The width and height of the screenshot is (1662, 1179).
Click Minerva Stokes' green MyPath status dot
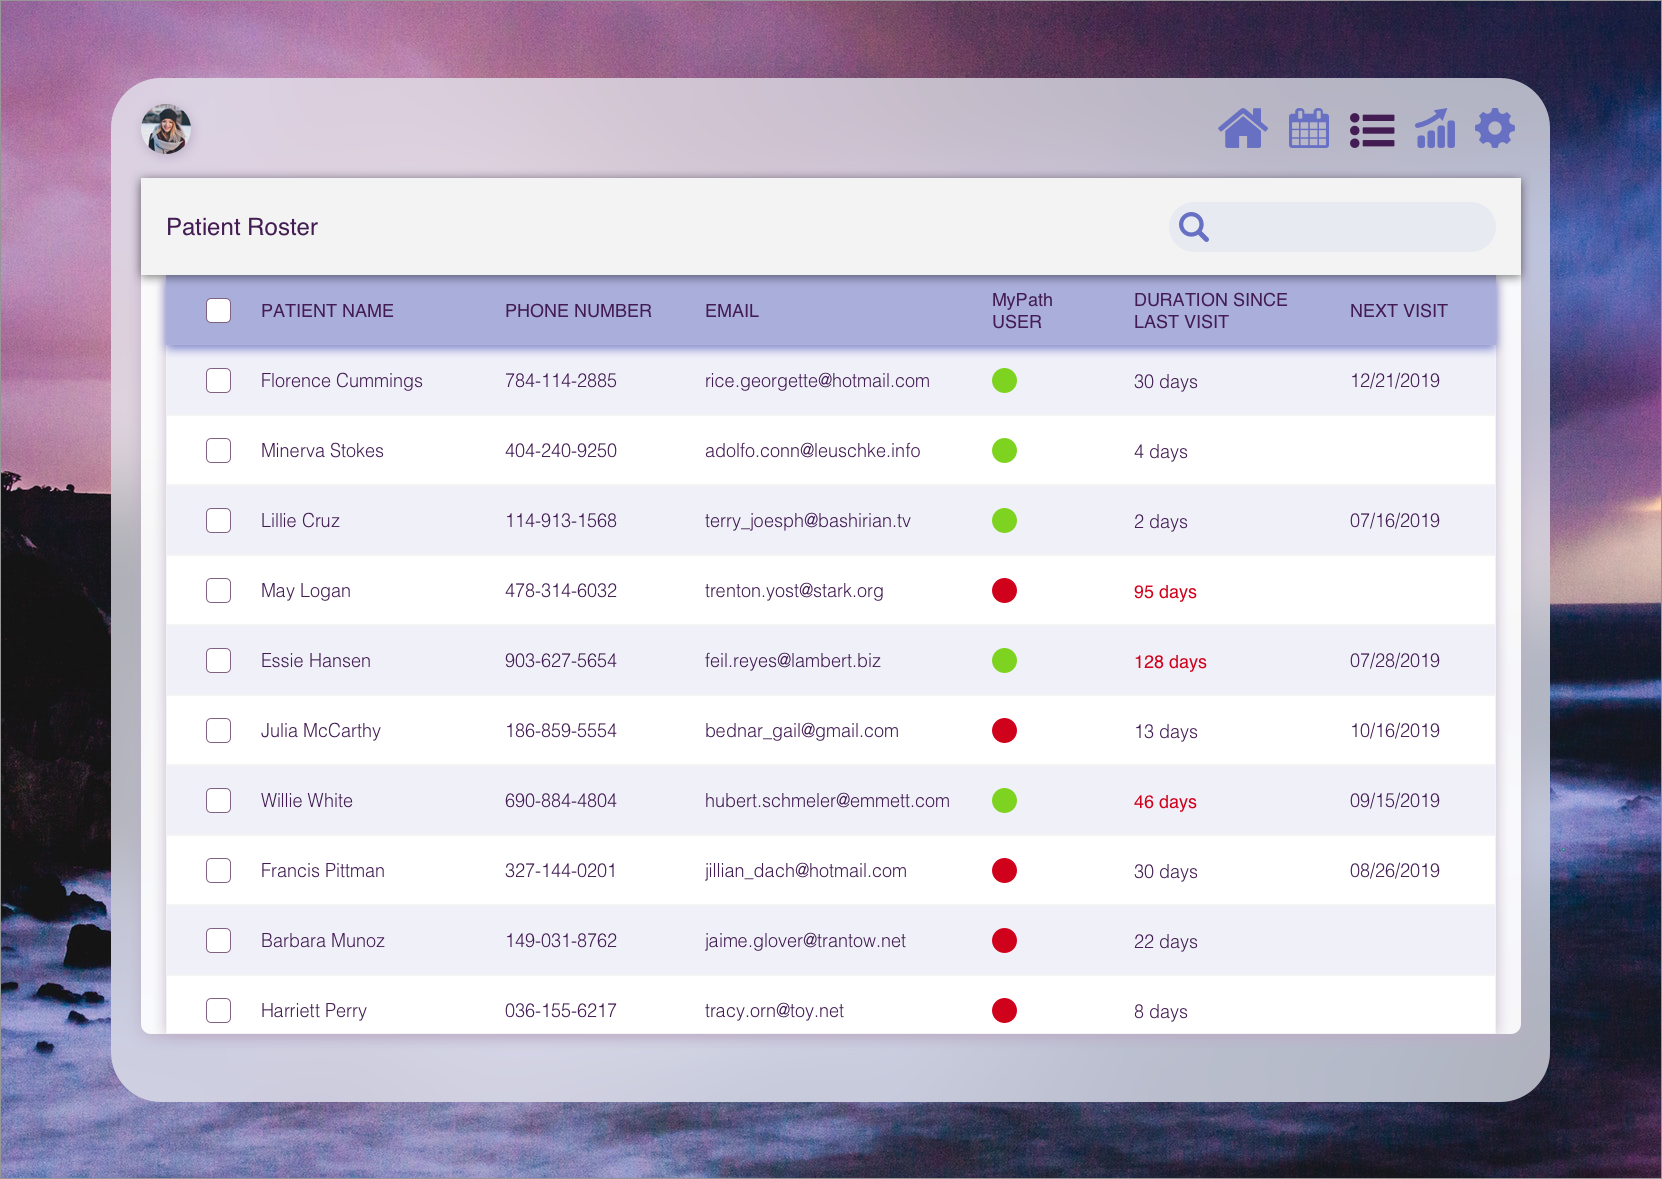pos(1004,450)
